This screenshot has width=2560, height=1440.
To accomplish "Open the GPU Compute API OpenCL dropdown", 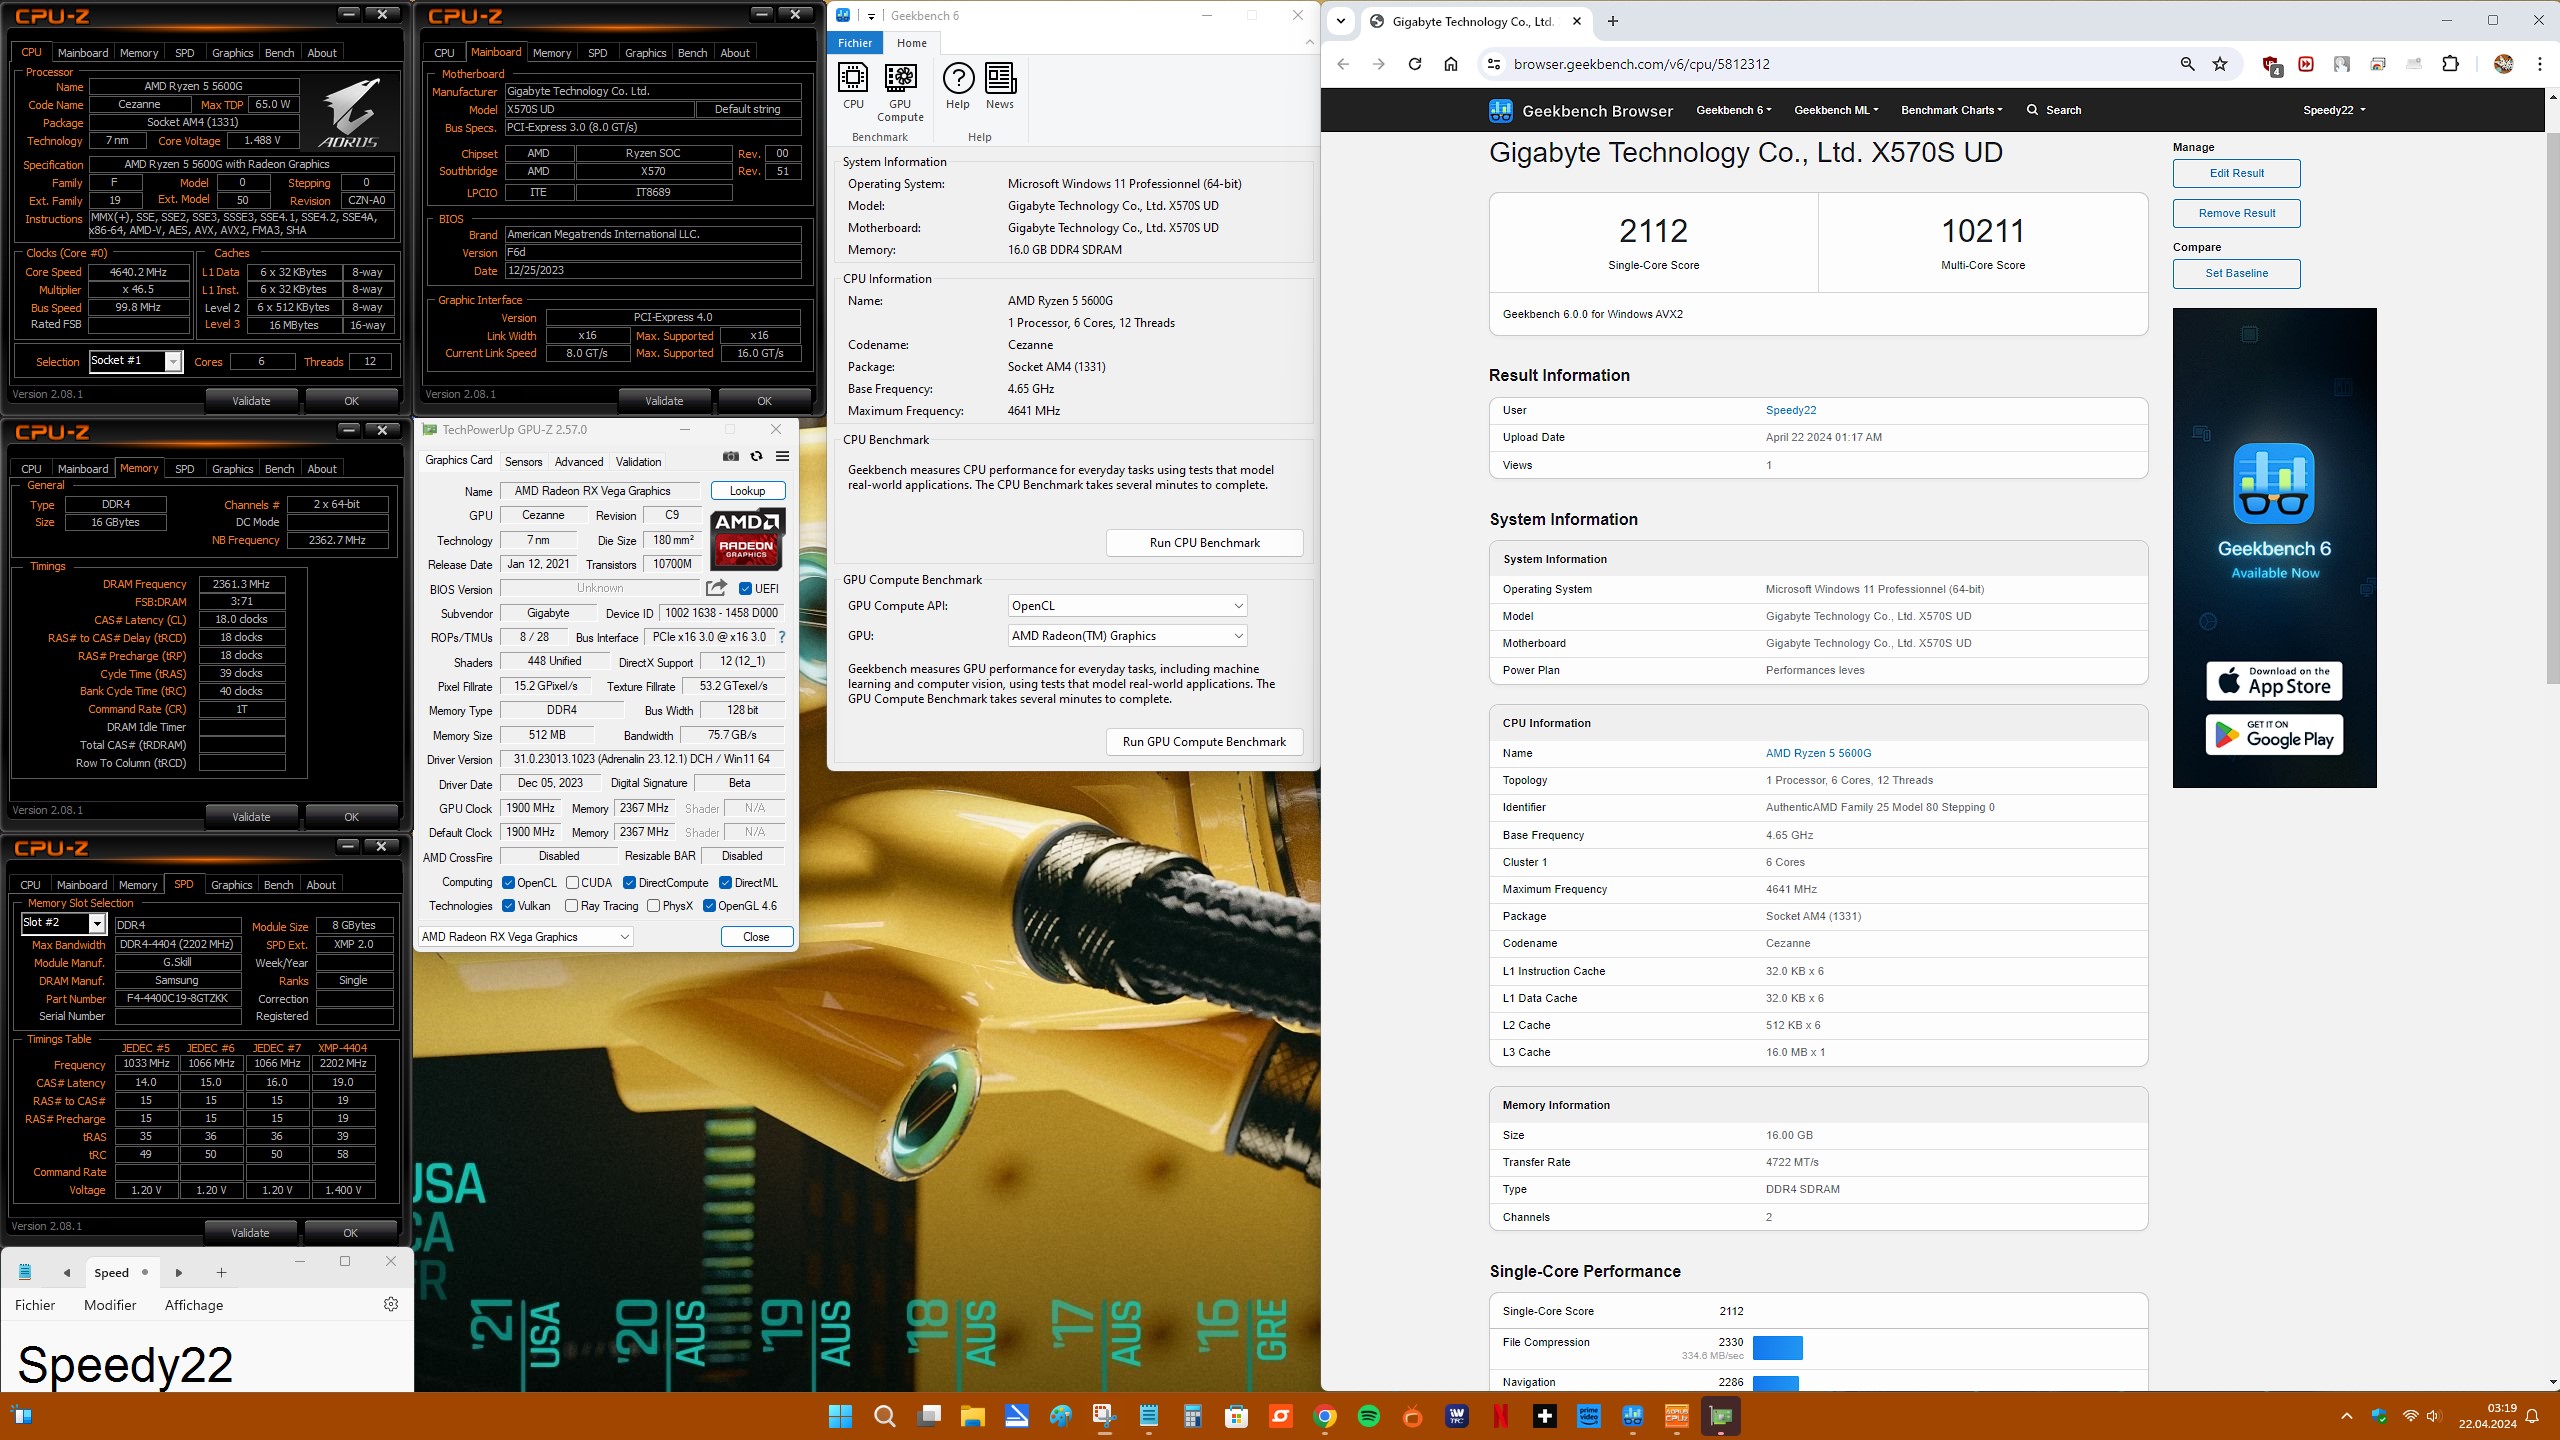I will pos(1127,606).
